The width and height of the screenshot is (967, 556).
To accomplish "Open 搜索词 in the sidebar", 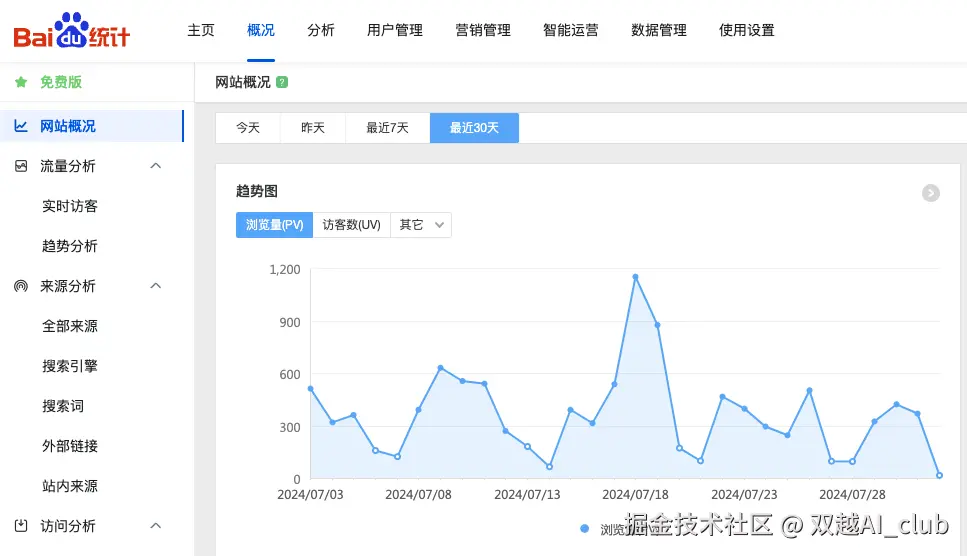I will pyautogui.click(x=63, y=406).
